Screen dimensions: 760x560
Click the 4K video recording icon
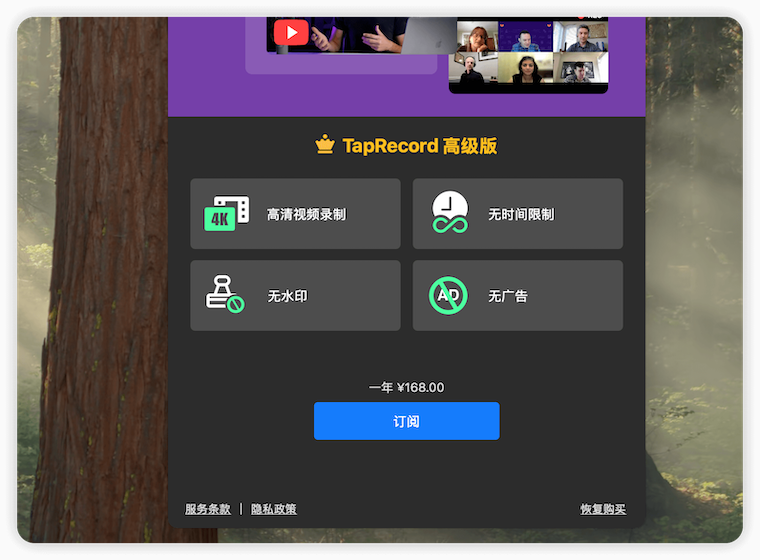[227, 213]
